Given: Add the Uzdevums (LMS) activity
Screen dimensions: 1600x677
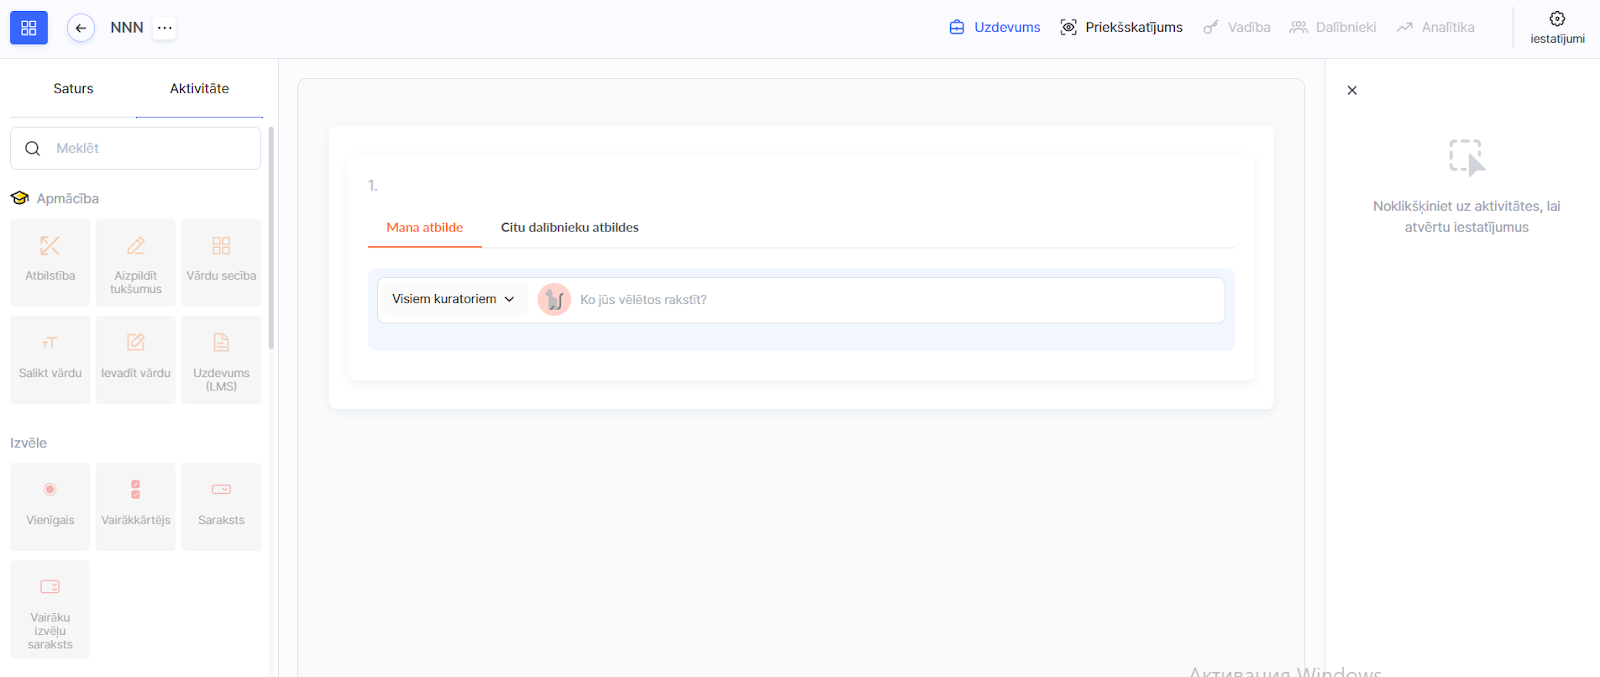Looking at the screenshot, I should 221,360.
